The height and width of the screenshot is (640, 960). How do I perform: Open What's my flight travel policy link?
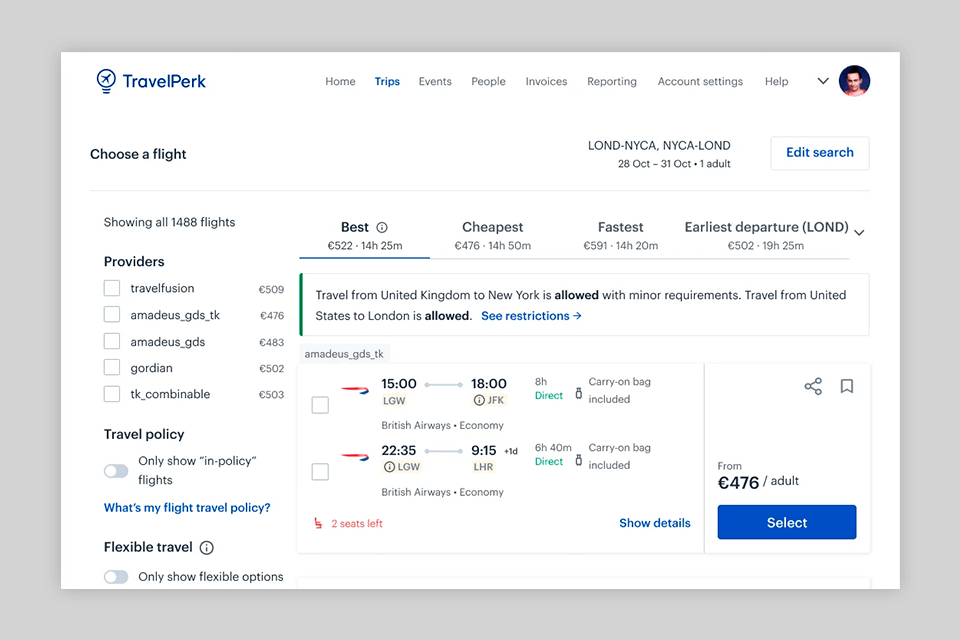187,508
